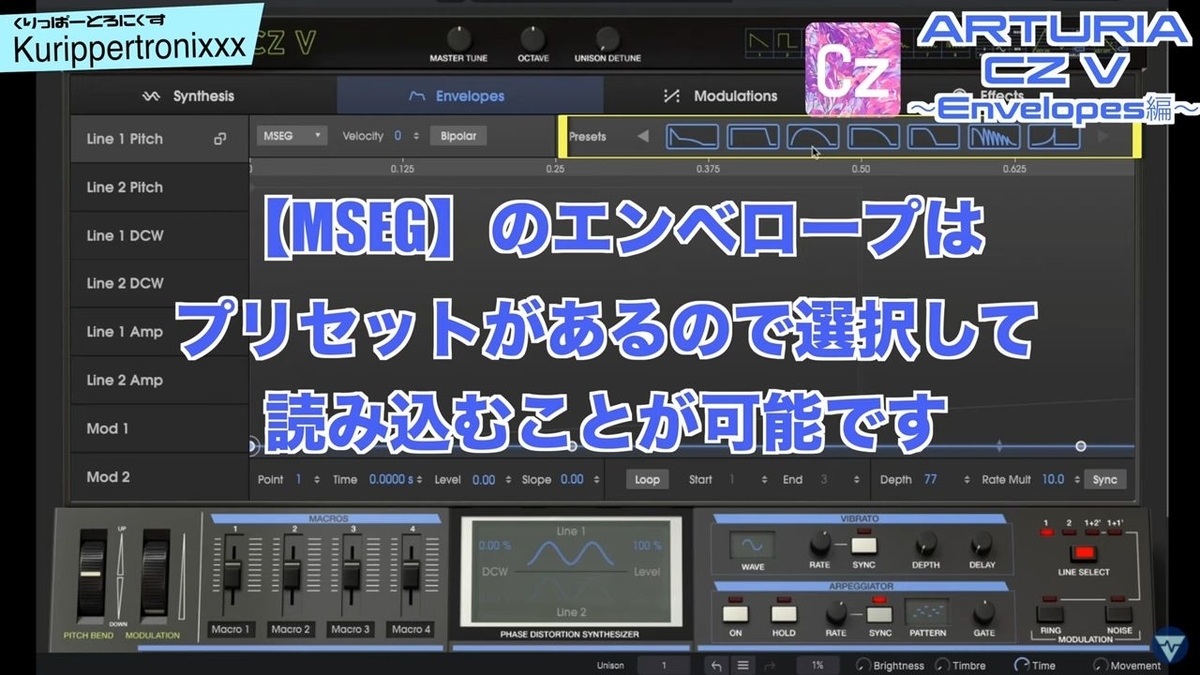Screen dimensions: 1200x675
Task: Click the Movement macro knob in the bottom bar
Action: (x=1100, y=665)
